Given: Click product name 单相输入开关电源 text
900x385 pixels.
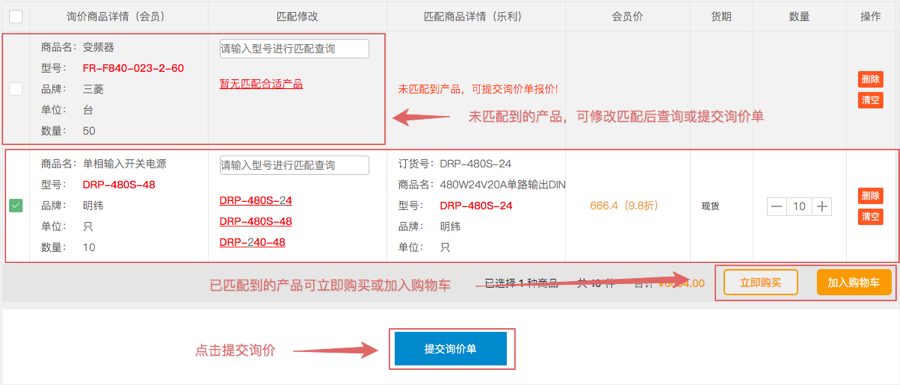Looking at the screenshot, I should [x=125, y=164].
